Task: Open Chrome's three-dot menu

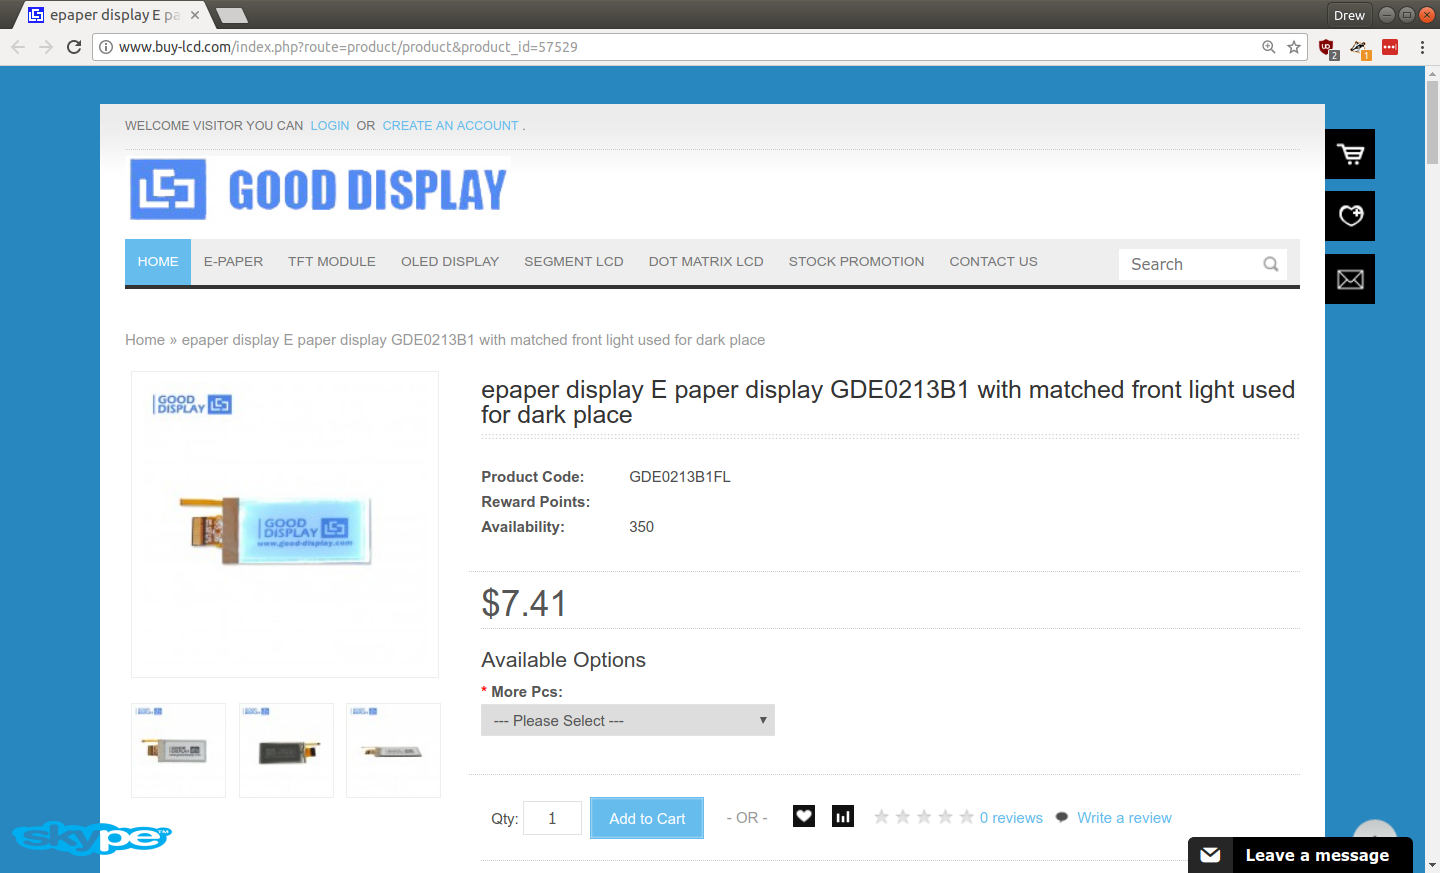Action: pyautogui.click(x=1422, y=47)
